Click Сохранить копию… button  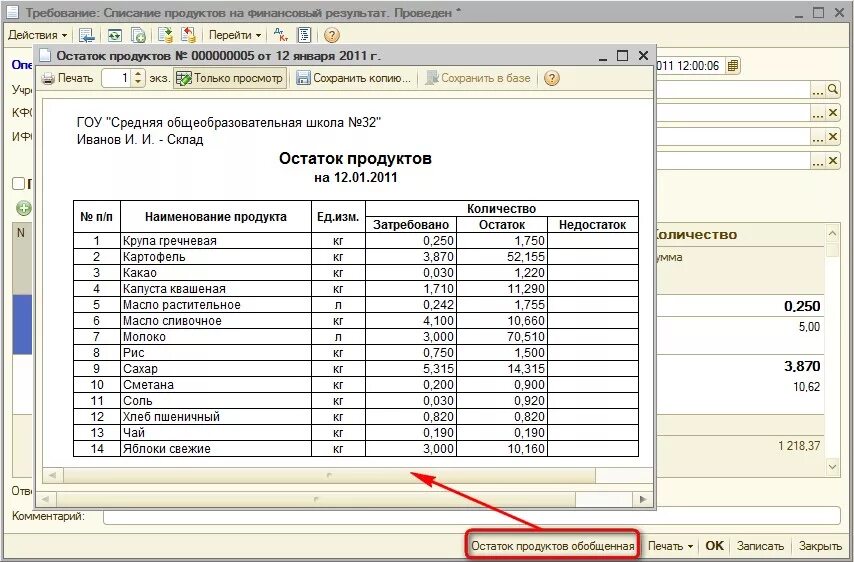(353, 78)
